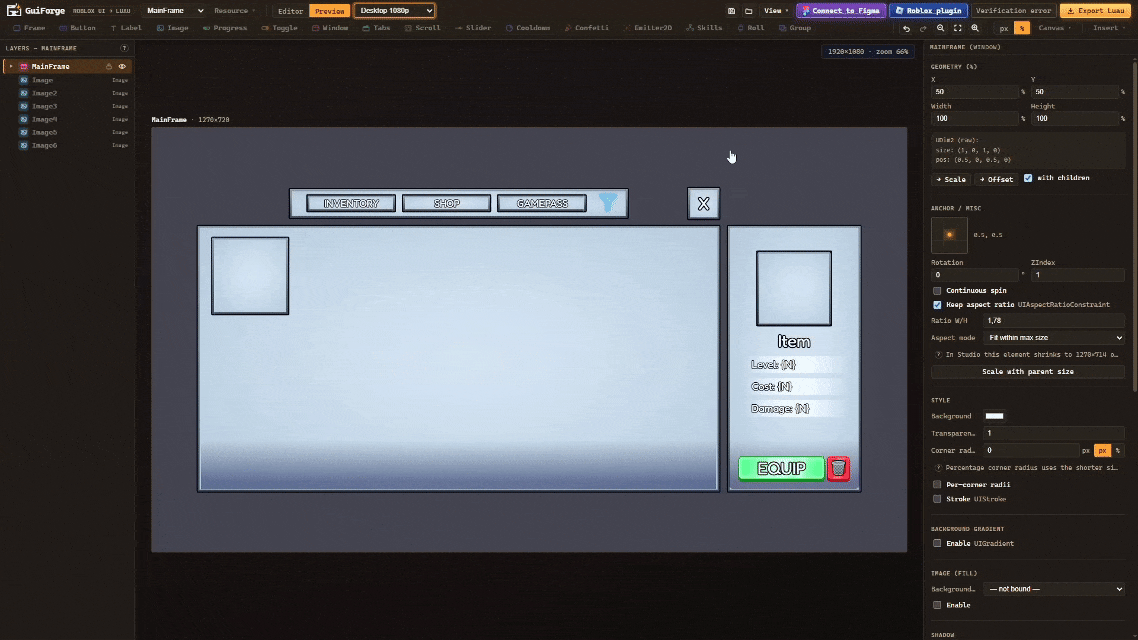
Task: Add a Frame element from the toolbar
Action: click(x=29, y=28)
